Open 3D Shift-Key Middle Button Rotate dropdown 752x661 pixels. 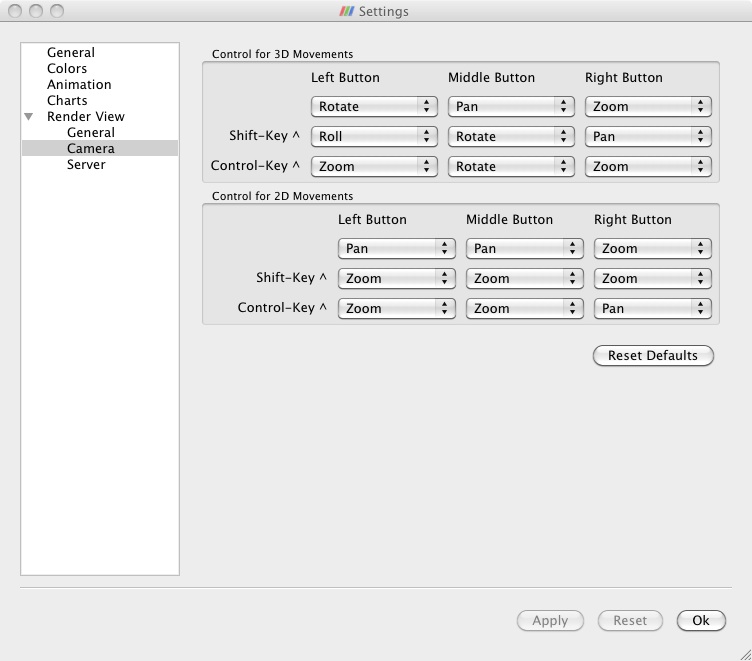pos(511,137)
